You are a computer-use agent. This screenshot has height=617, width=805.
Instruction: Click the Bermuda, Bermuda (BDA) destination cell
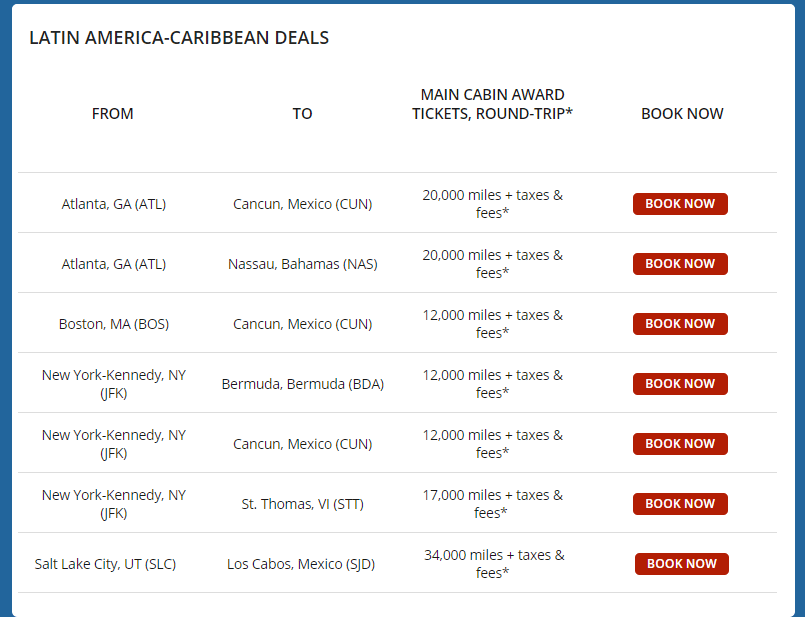(x=302, y=384)
